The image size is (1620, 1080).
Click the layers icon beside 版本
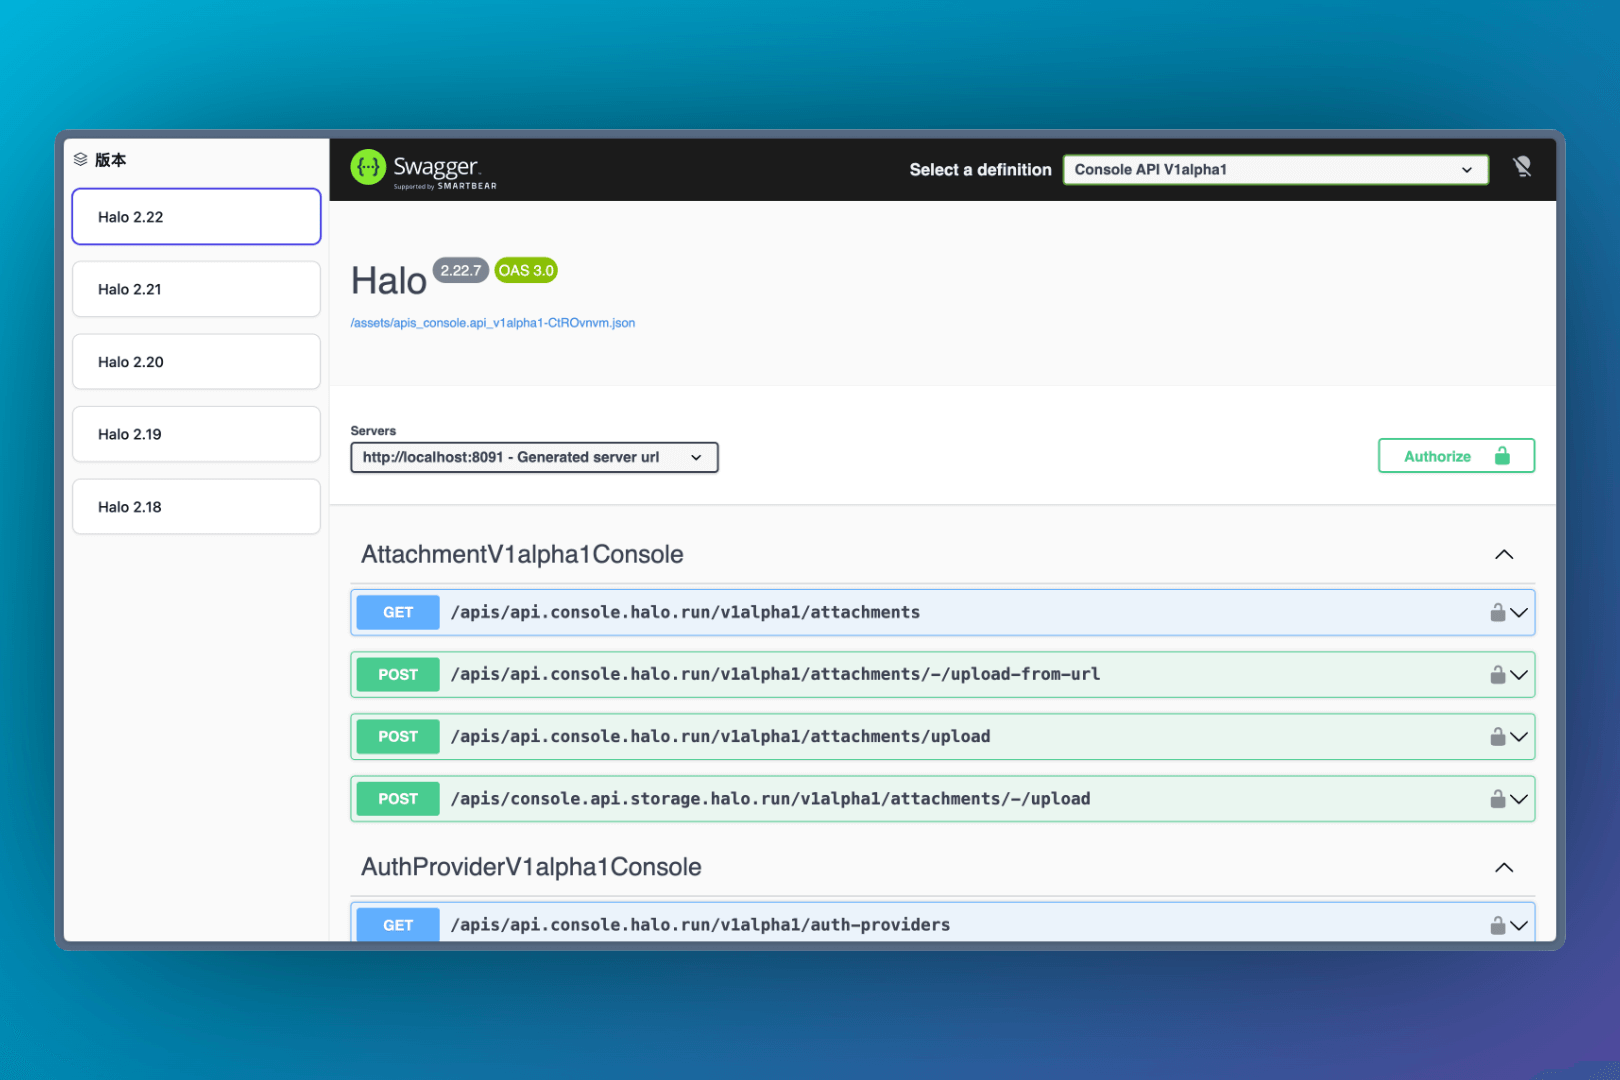[x=81, y=160]
